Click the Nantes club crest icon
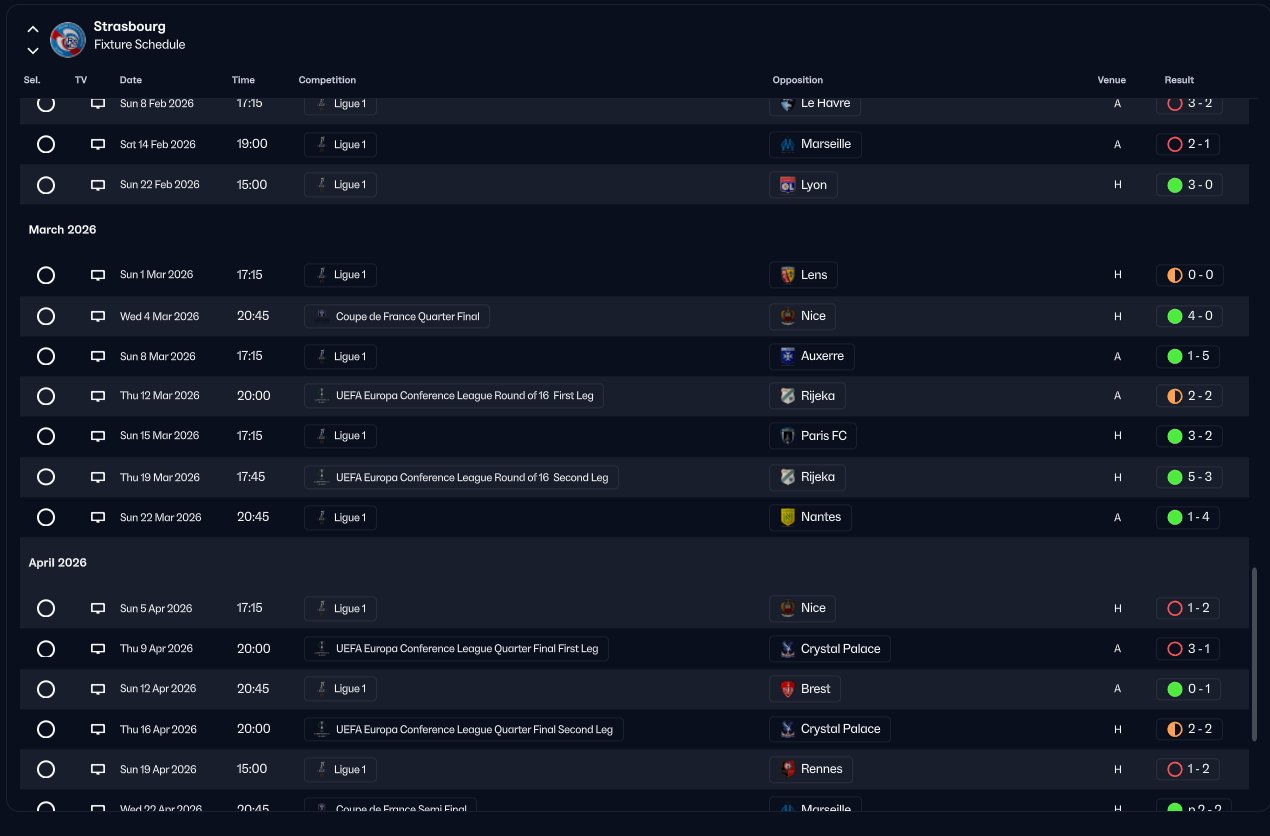 tap(788, 517)
